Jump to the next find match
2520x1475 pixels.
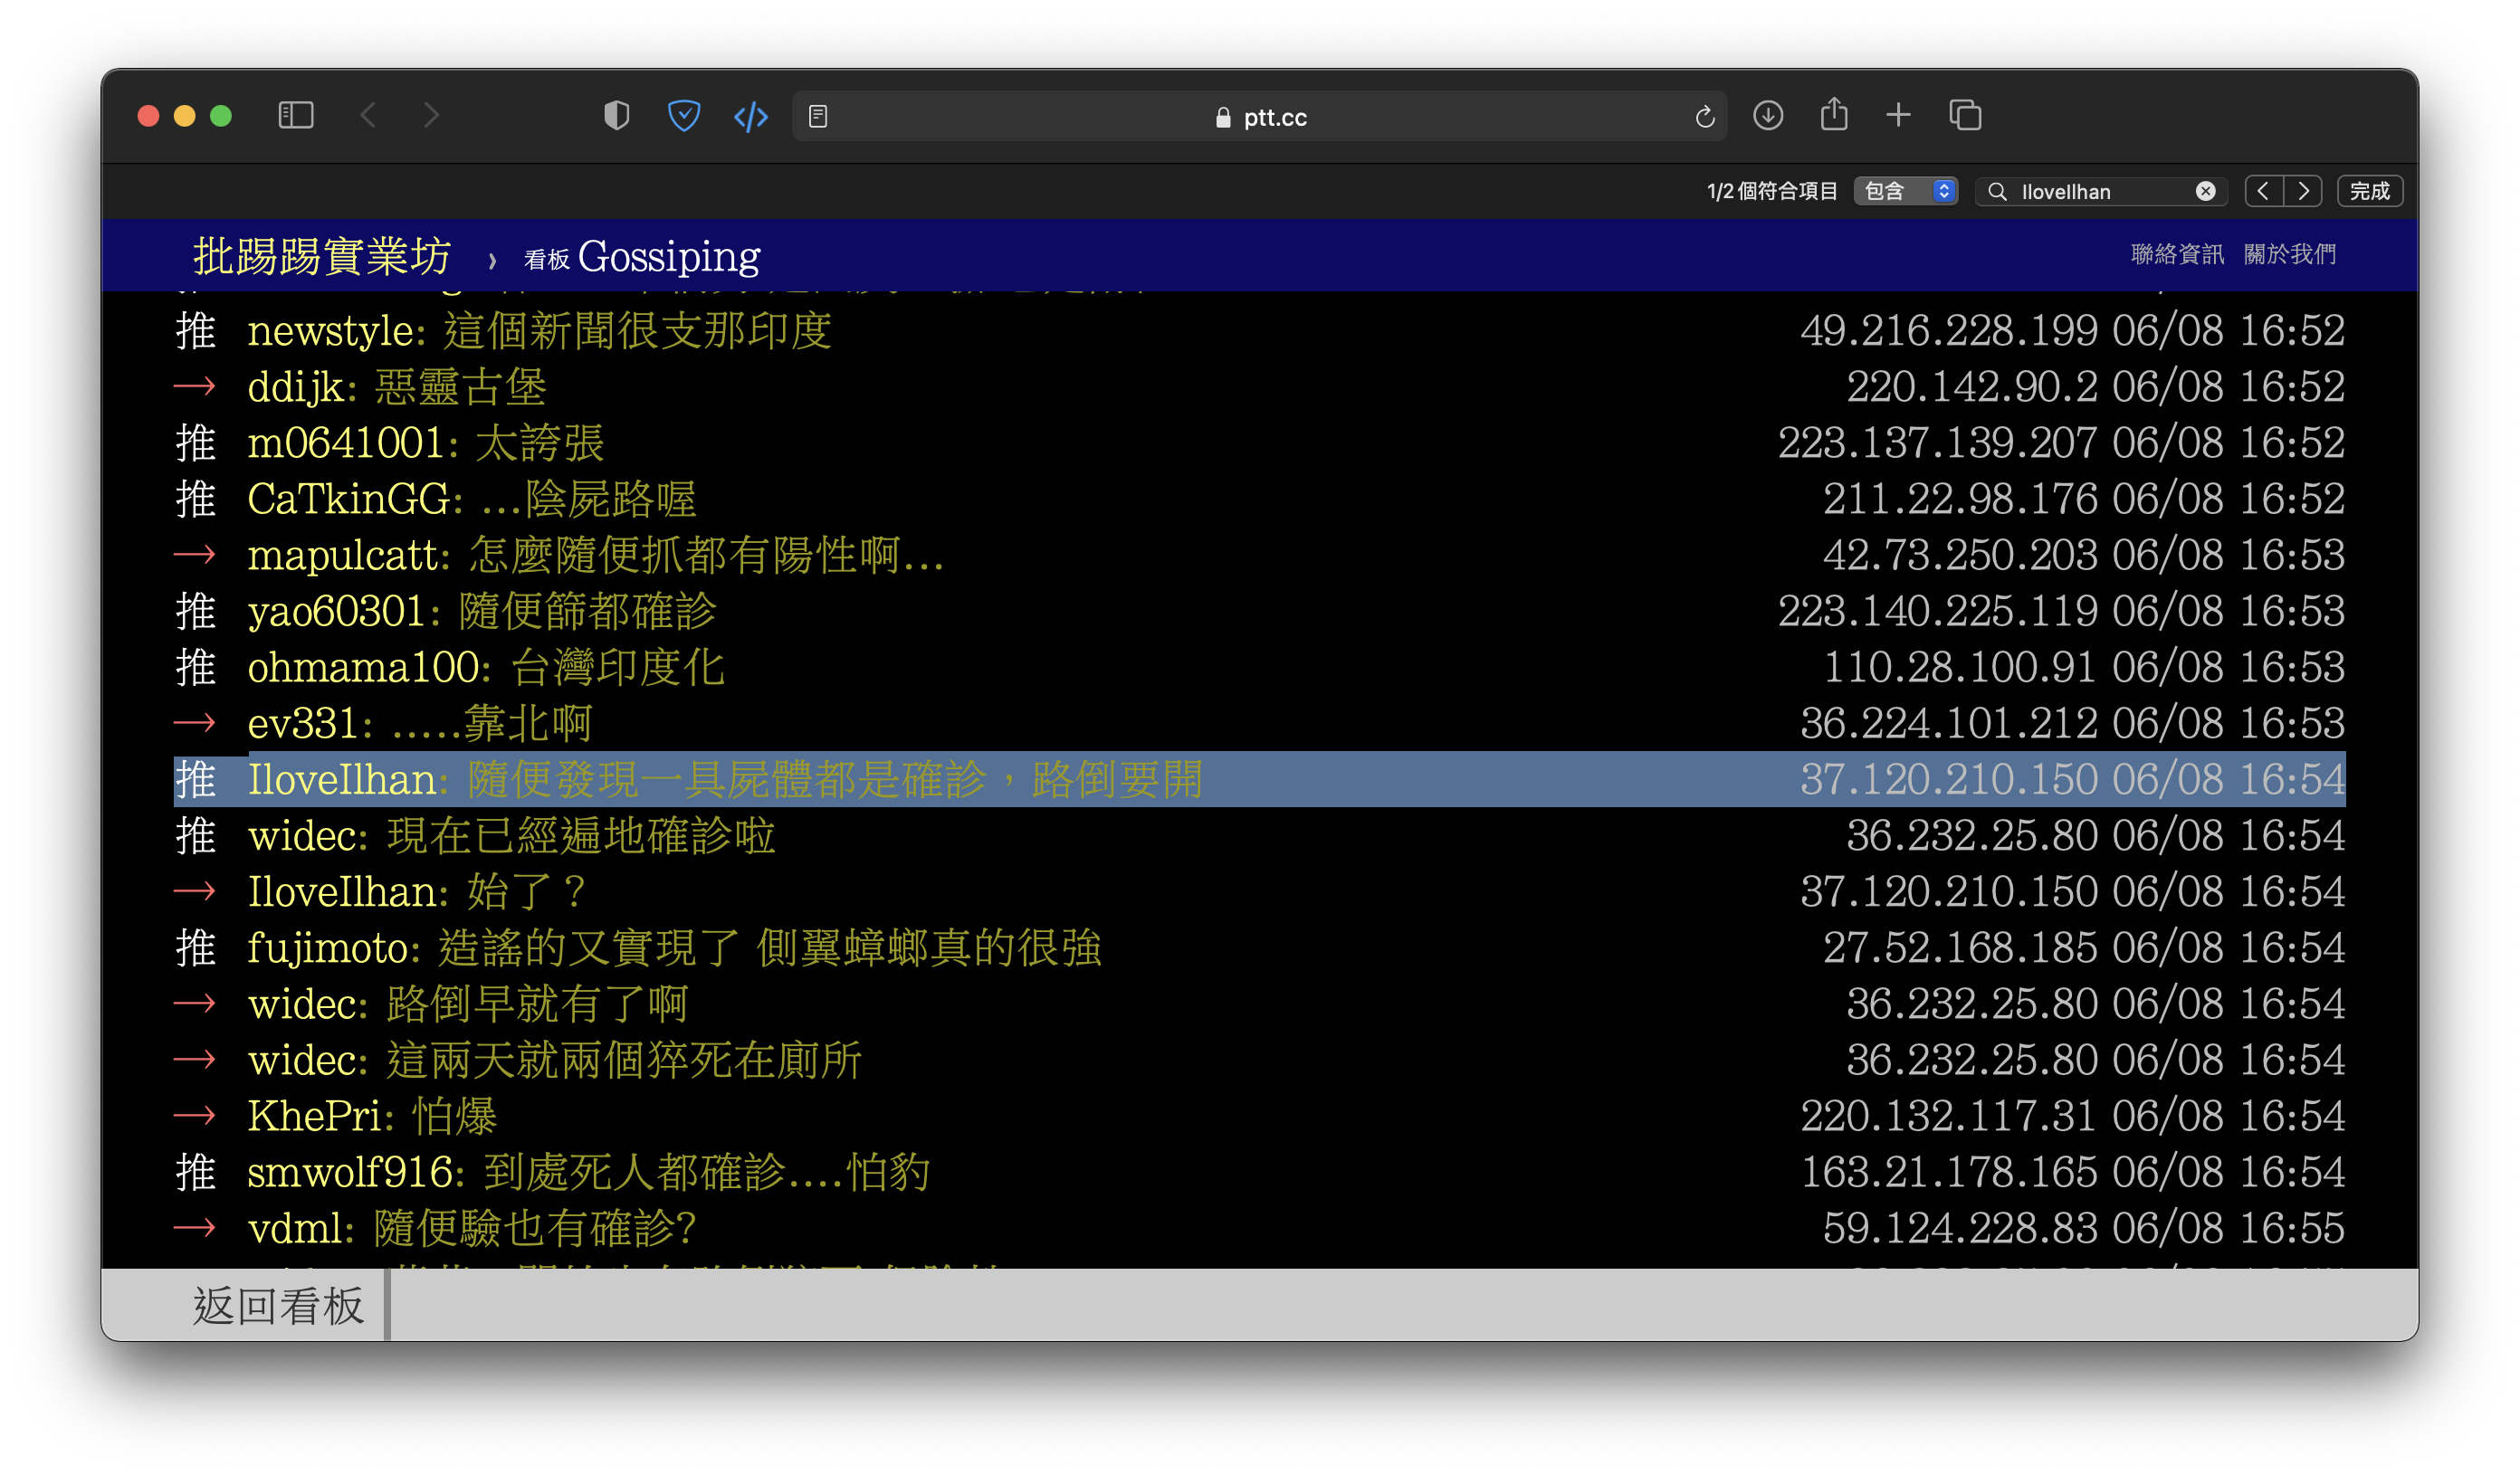tap(2303, 191)
